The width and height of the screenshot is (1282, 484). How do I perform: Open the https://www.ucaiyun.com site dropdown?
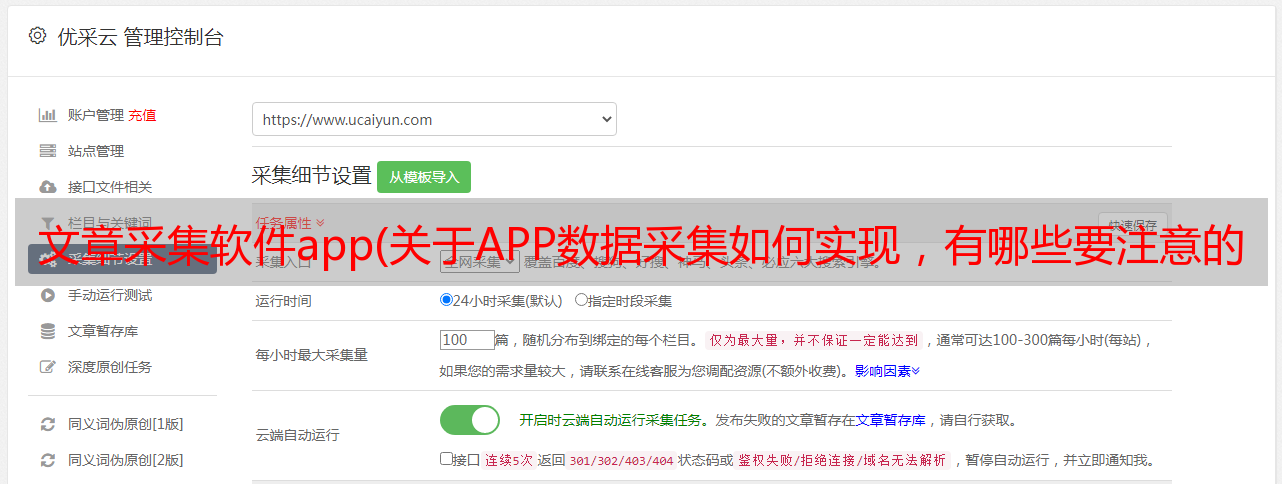click(434, 119)
